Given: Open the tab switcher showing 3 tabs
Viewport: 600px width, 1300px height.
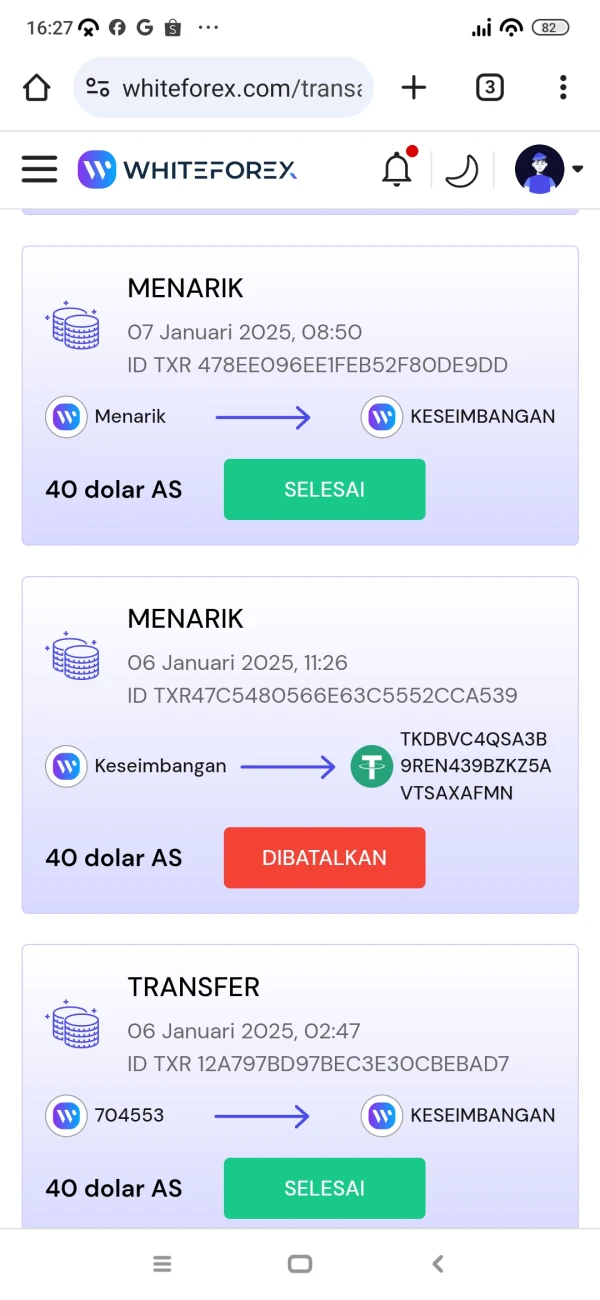Looking at the screenshot, I should tap(489, 88).
